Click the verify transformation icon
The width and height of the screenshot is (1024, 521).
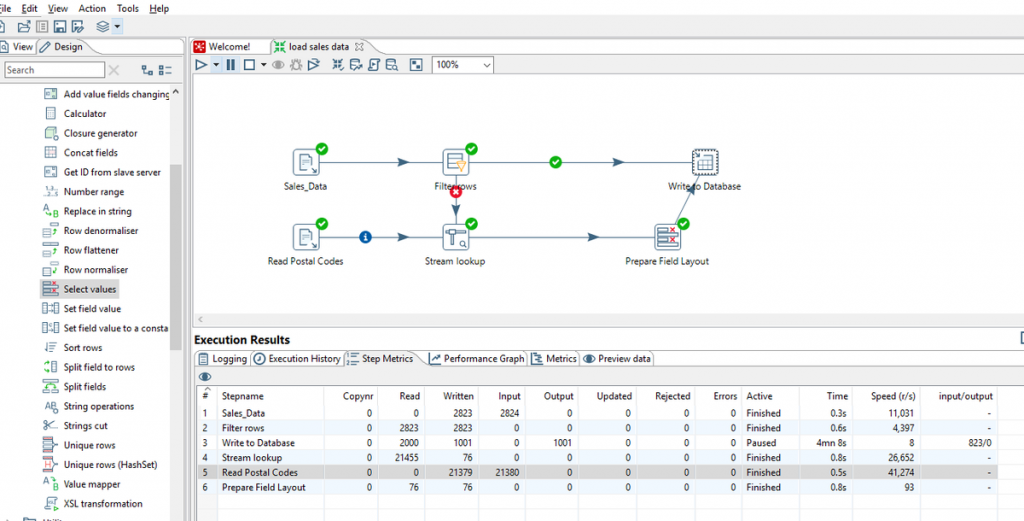(x=338, y=65)
